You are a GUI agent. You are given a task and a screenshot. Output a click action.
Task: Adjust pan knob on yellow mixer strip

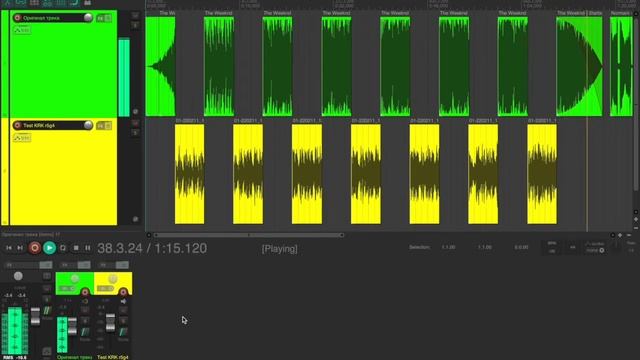click(x=113, y=279)
